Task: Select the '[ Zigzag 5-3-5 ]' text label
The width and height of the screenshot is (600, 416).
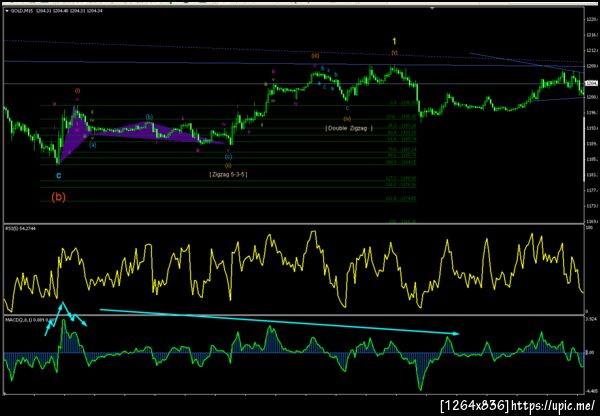Action: (x=228, y=175)
